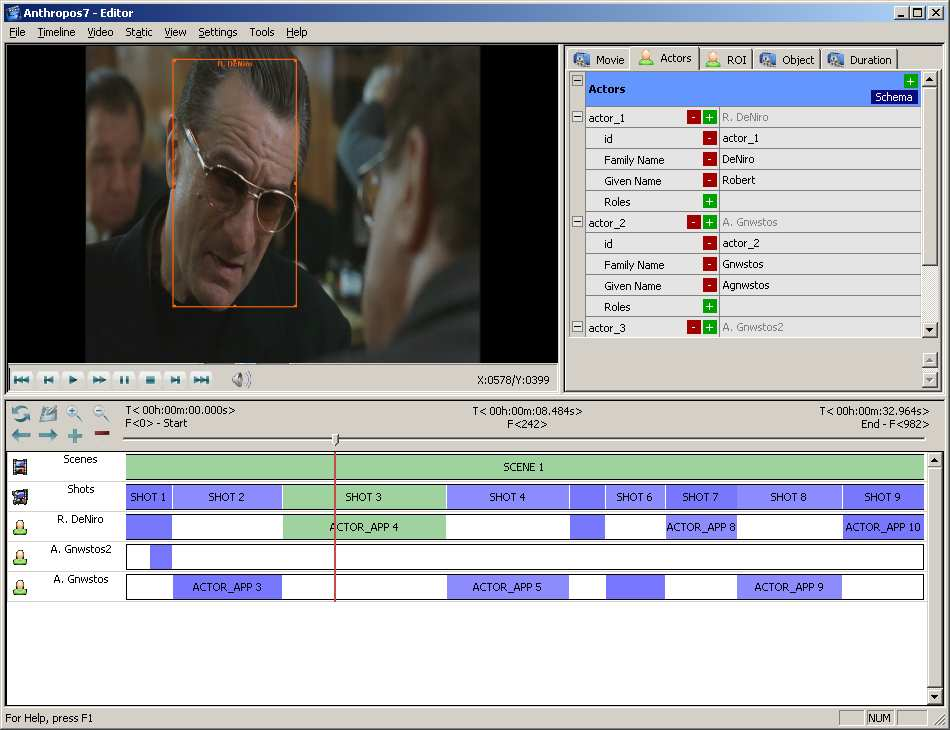Screen dimensions: 950x730
Task: Click the blue left arrow timeline icon
Action: click(x=21, y=435)
